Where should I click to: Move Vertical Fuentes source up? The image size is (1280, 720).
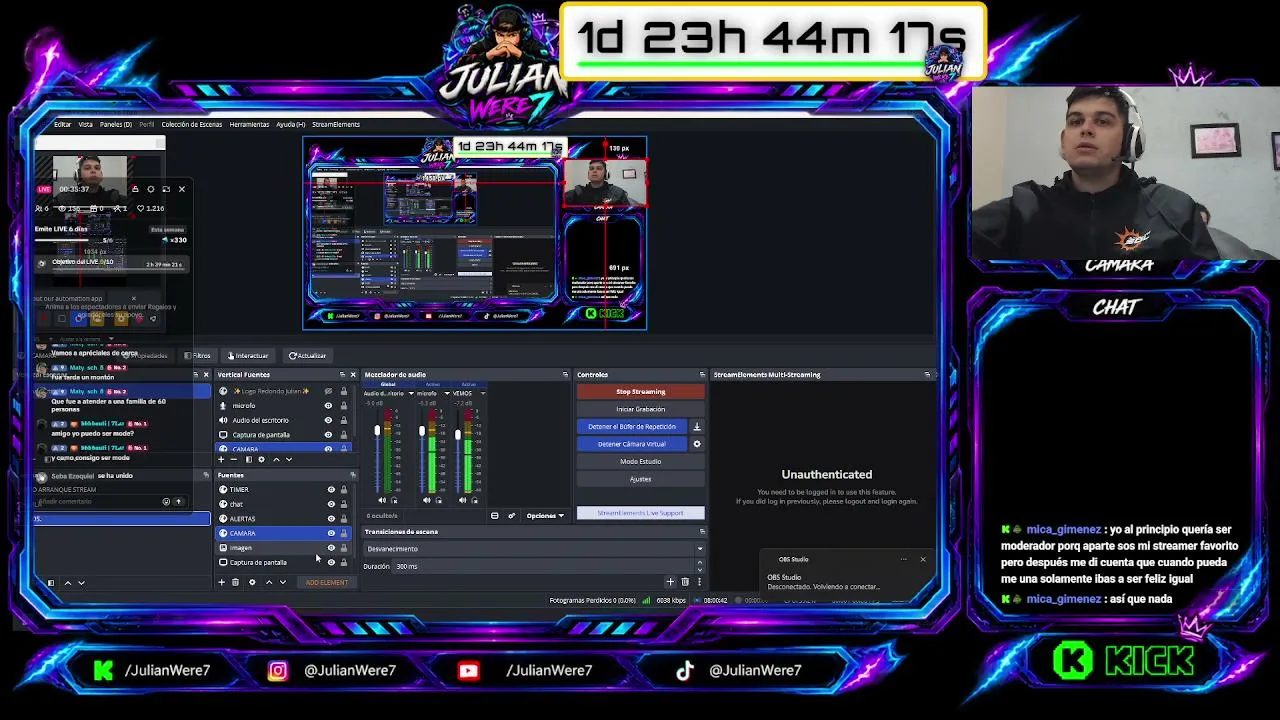tap(276, 459)
